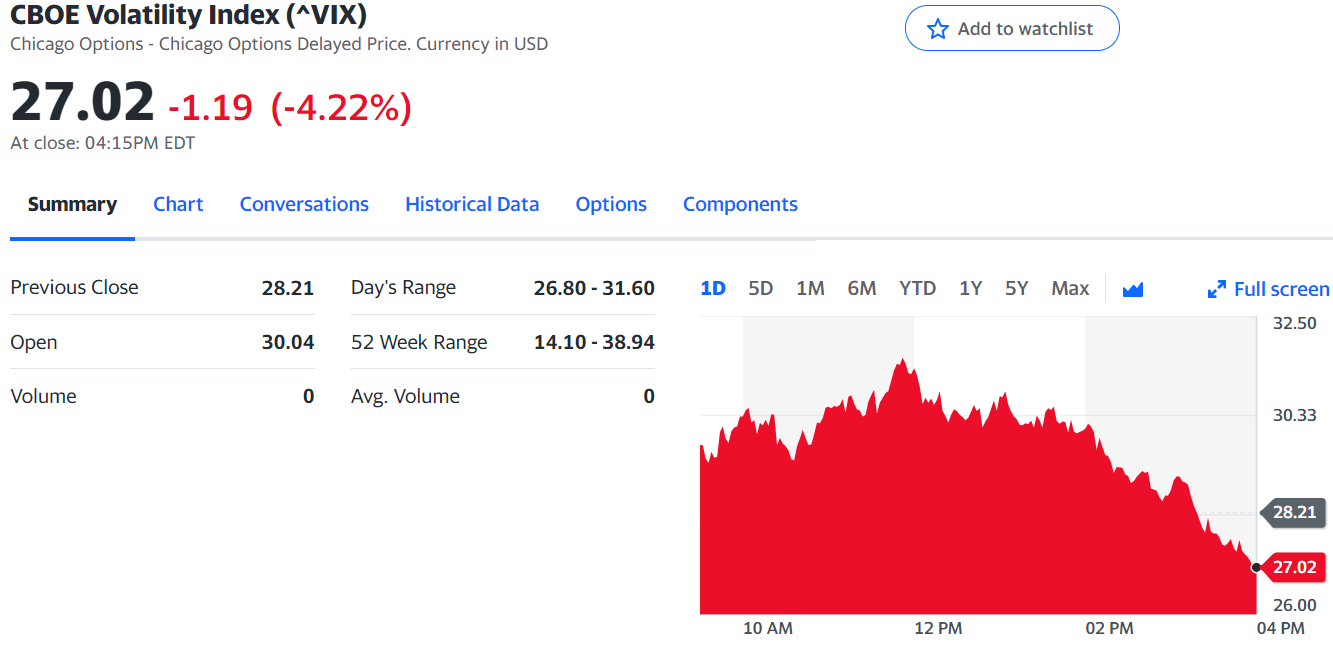Click the Day's Range value 26.80 - 31.60

pyautogui.click(x=594, y=288)
